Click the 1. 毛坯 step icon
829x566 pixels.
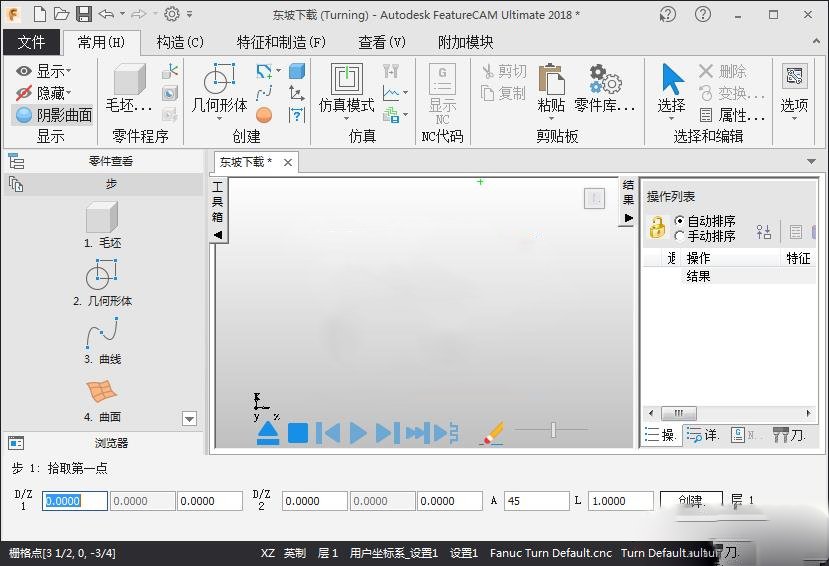[102, 218]
